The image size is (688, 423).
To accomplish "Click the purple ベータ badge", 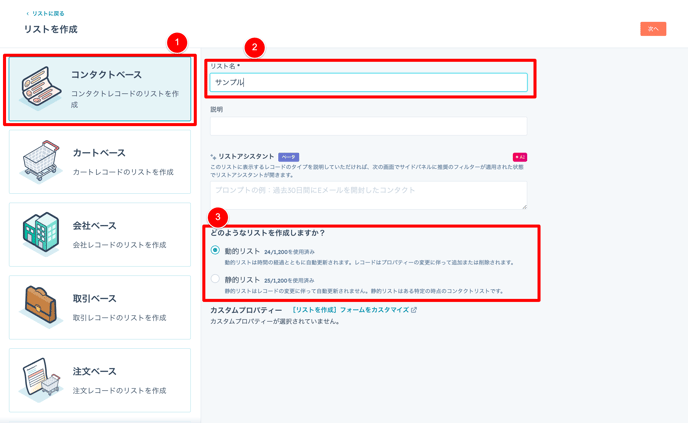I will 288,157.
